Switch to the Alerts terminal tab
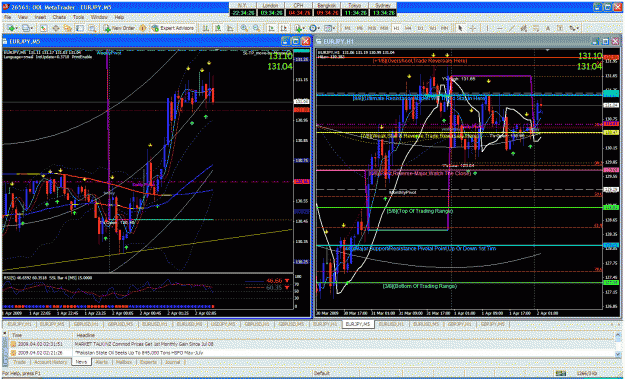Image resolution: width=625 pixels, height=379 pixels. pos(102,362)
